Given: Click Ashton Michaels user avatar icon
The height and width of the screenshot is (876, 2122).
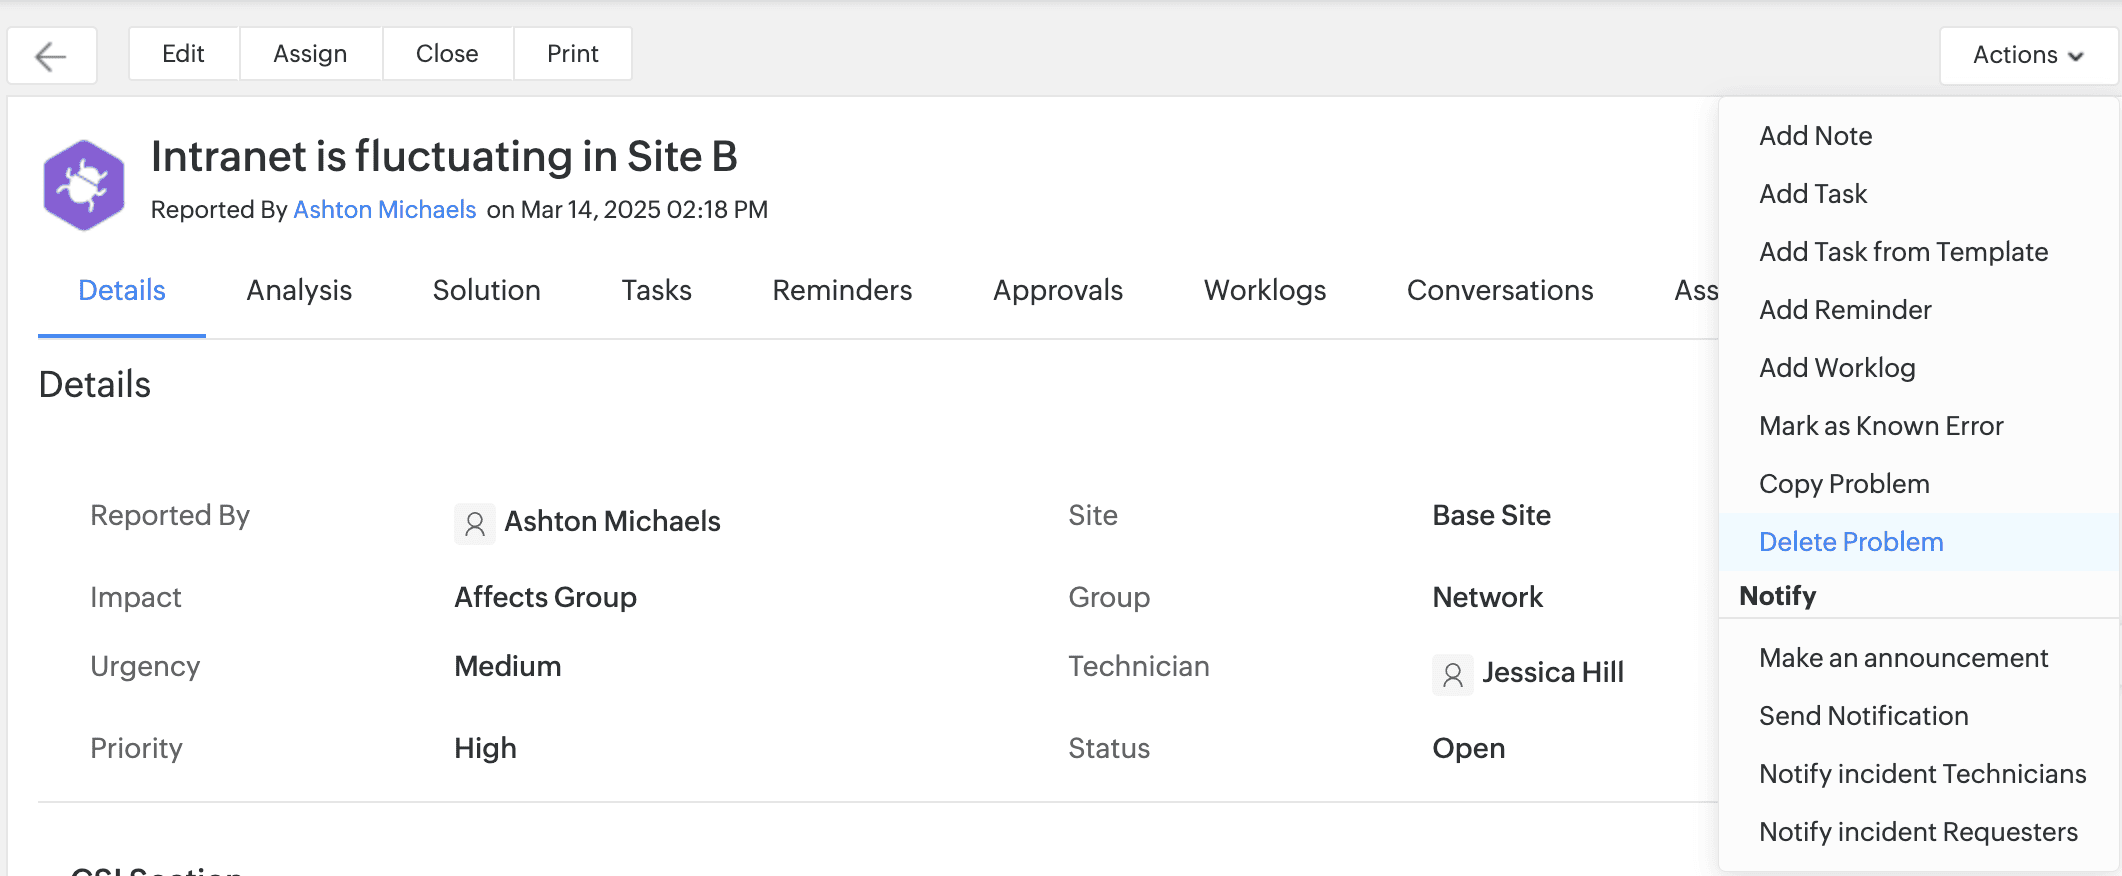Looking at the screenshot, I should point(475,523).
